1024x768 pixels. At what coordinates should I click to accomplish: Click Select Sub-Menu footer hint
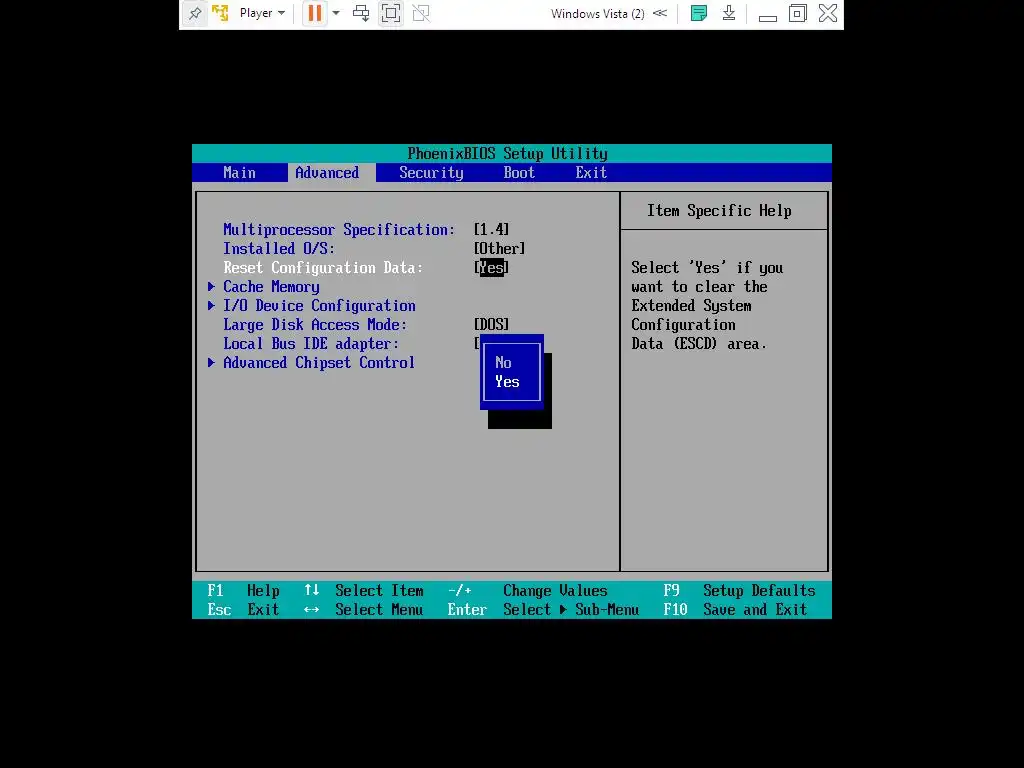[543, 610]
